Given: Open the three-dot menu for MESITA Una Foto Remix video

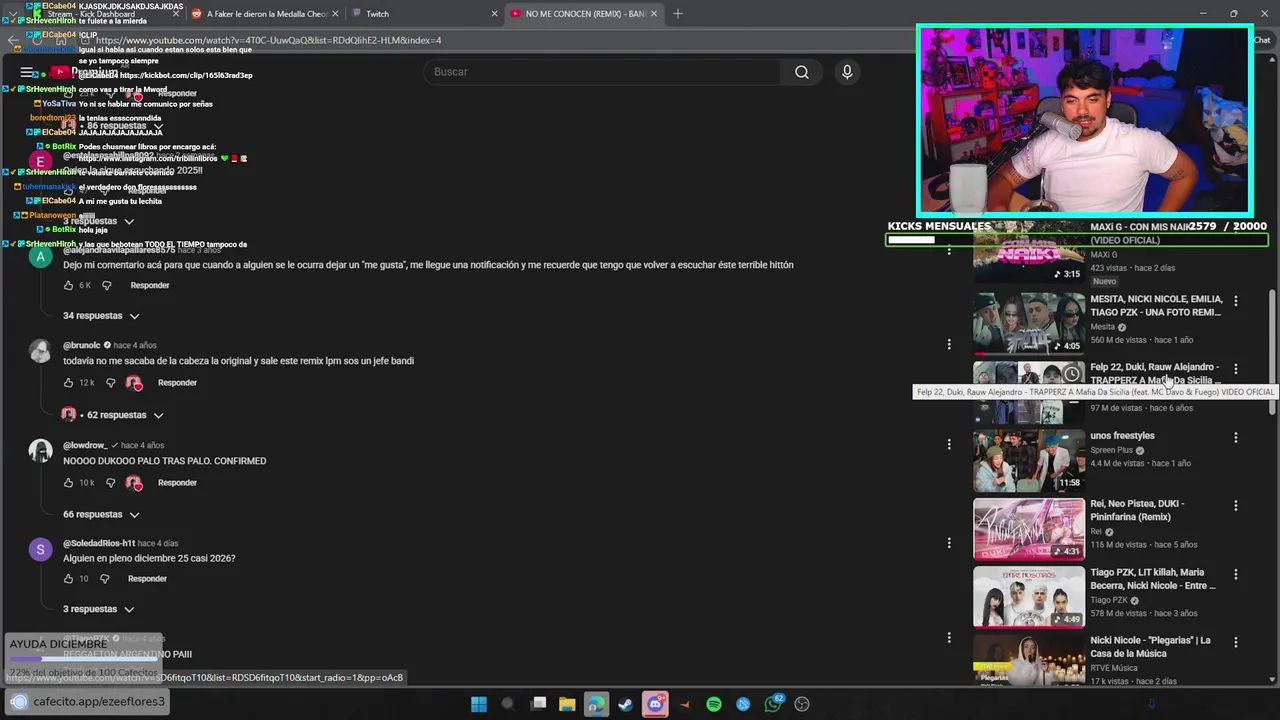Looking at the screenshot, I should (x=1236, y=301).
